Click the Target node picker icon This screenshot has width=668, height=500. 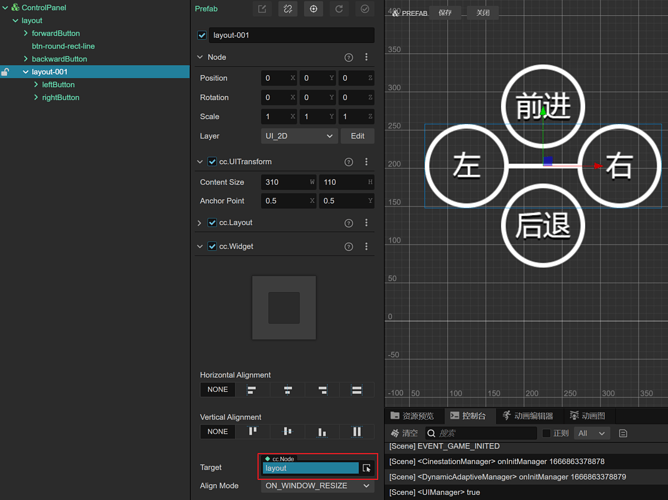click(x=366, y=468)
